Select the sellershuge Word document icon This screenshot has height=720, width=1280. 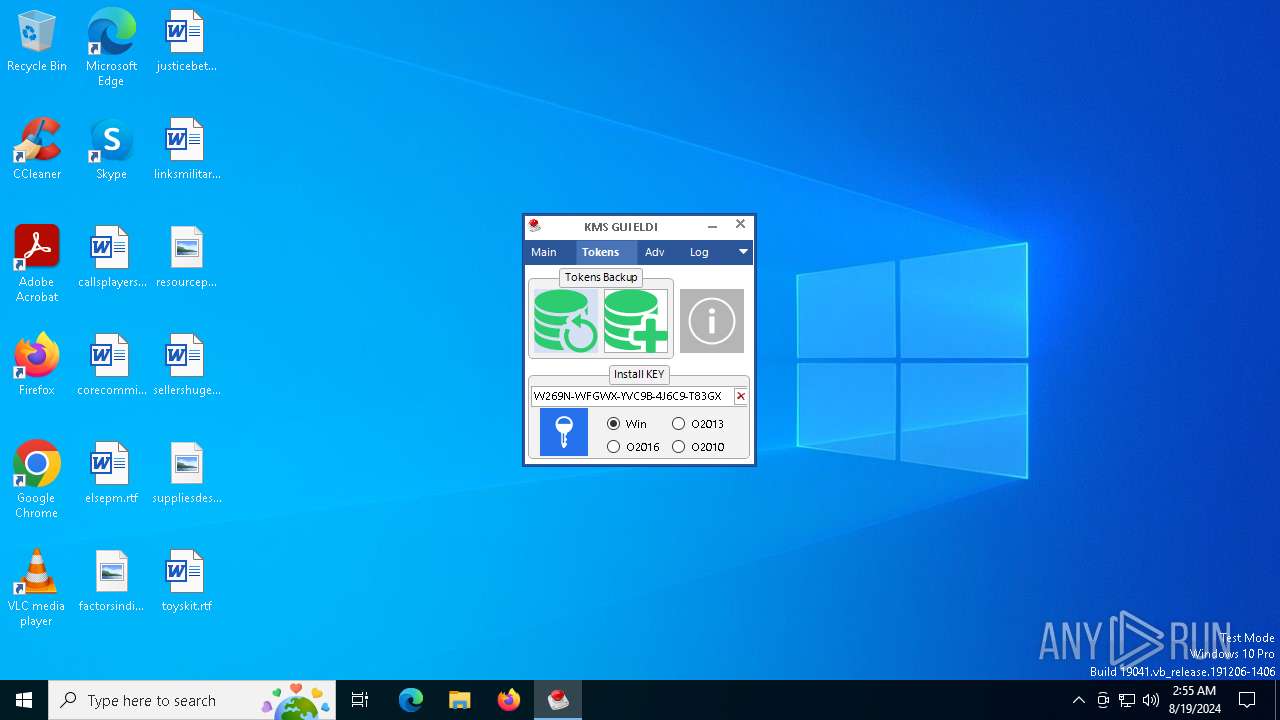pyautogui.click(x=186, y=365)
